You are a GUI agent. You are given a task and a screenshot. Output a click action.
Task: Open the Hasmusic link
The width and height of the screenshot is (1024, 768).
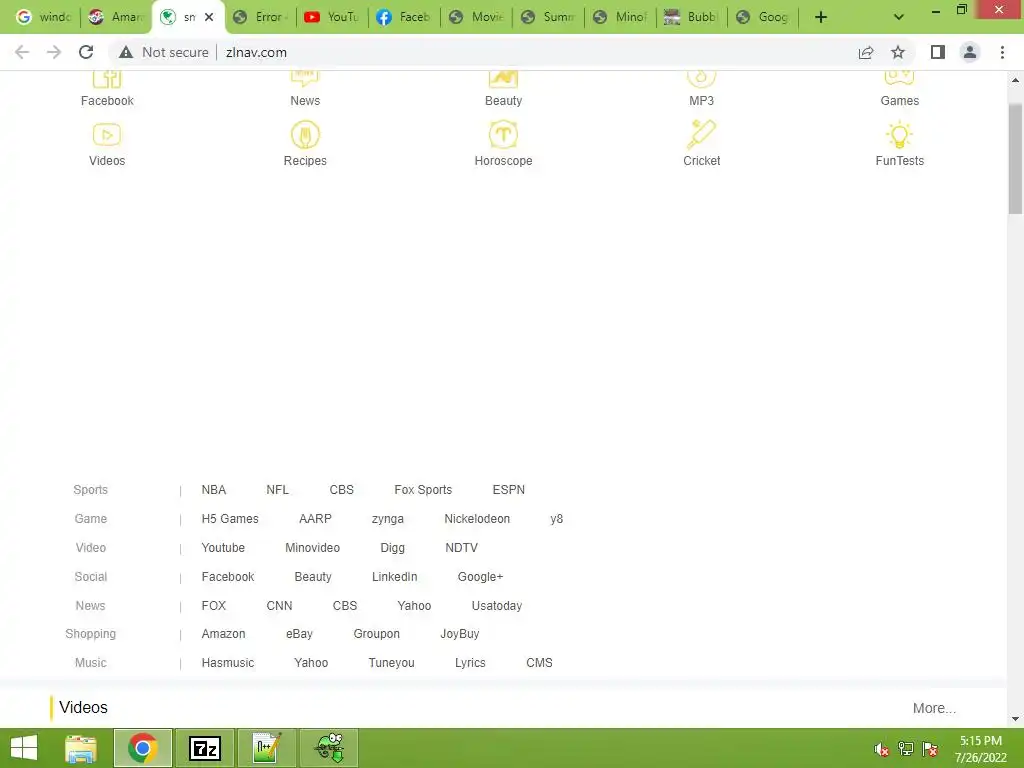tap(227, 663)
